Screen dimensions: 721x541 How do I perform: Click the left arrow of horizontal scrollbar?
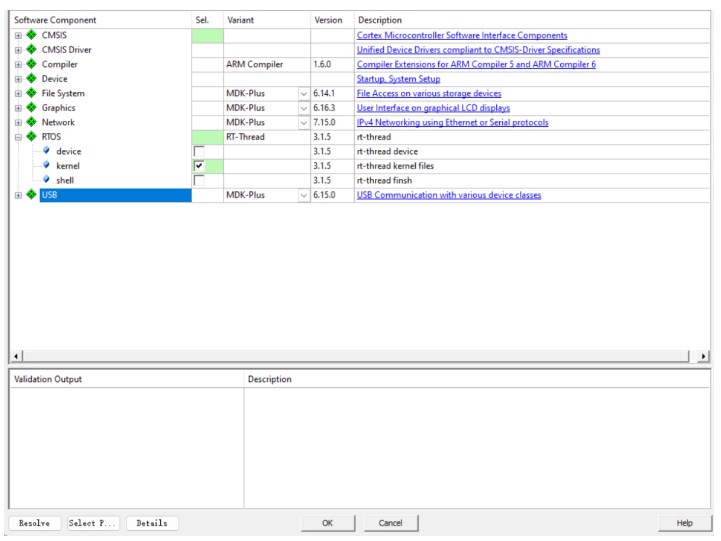16,356
